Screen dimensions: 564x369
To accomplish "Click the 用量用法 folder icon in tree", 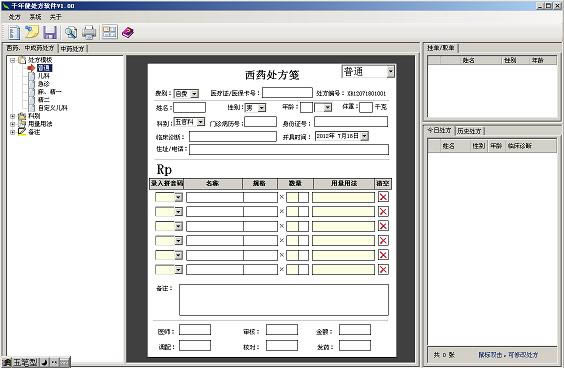I will [22, 124].
